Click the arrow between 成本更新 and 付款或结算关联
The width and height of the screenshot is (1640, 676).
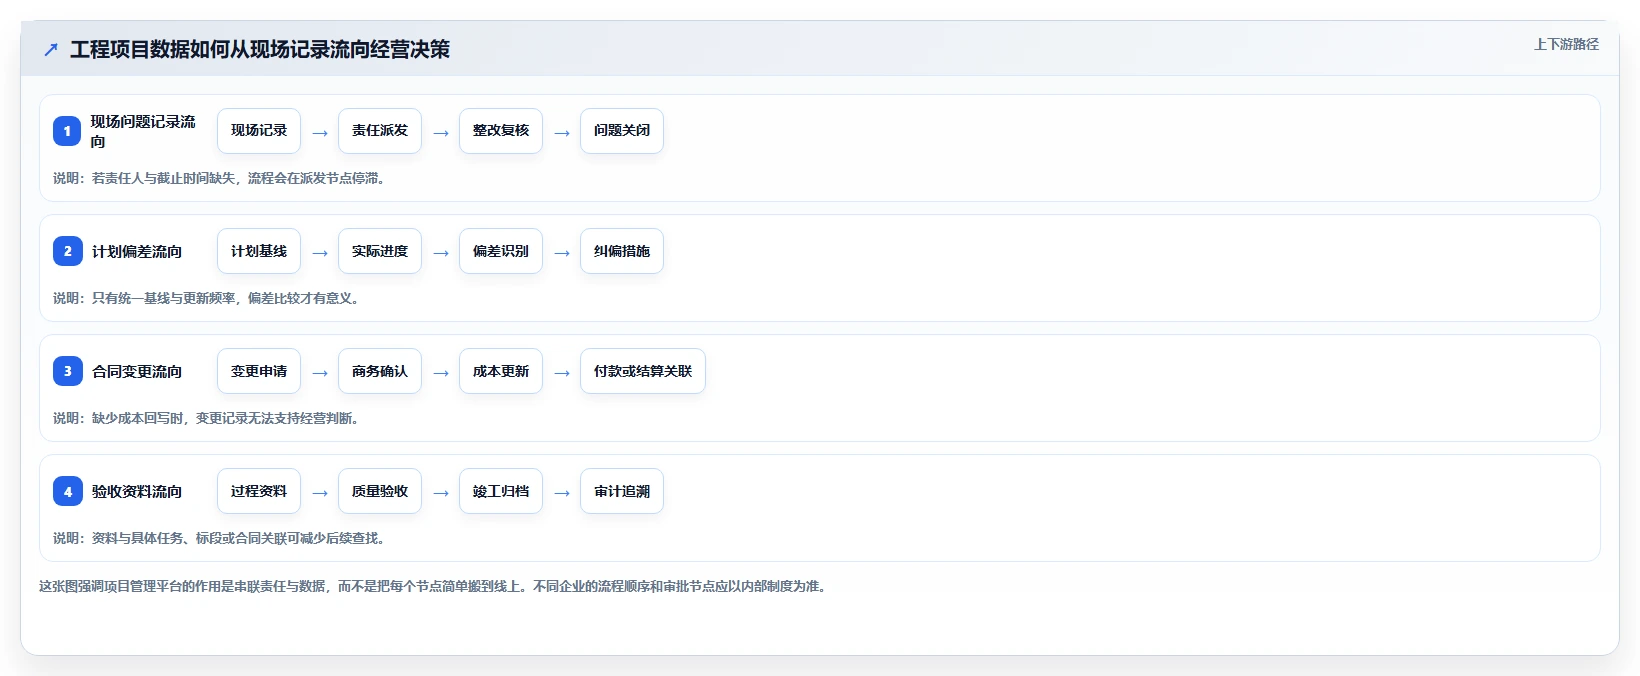coord(562,373)
